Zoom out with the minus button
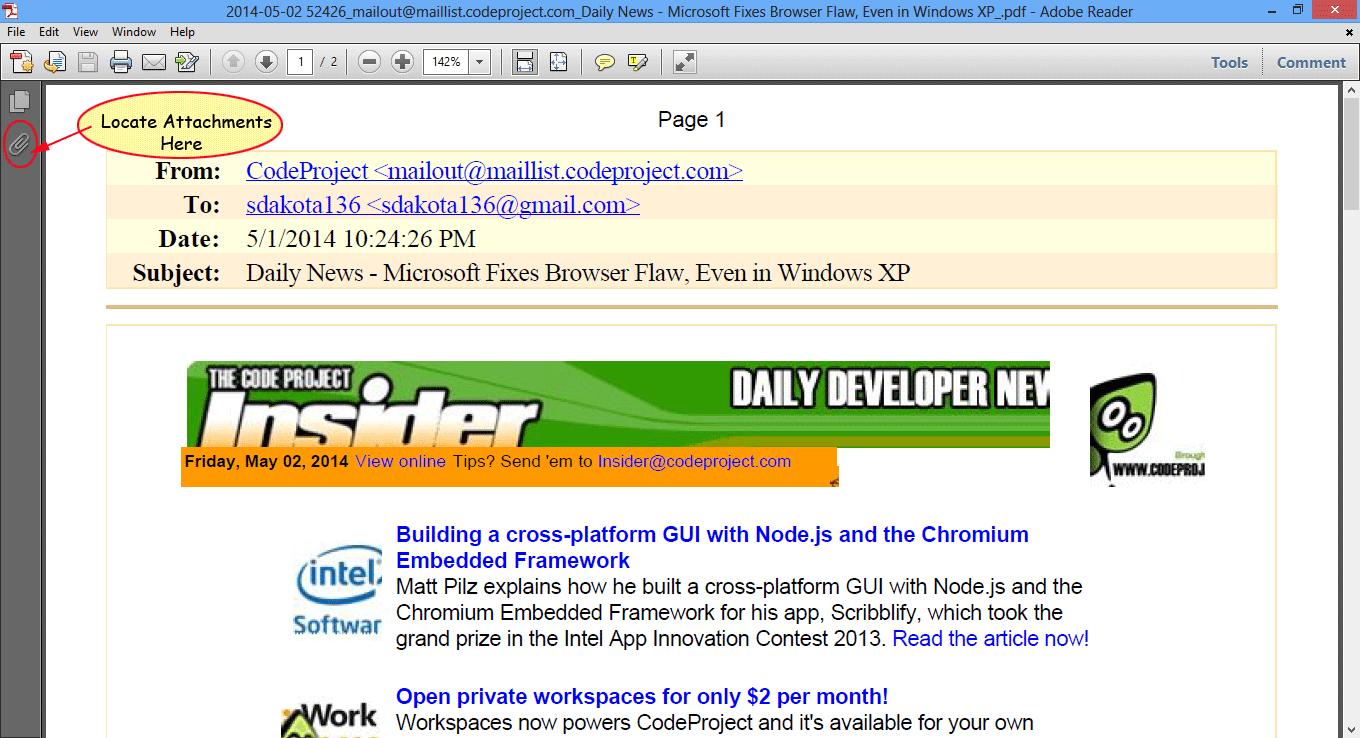Screen dimensions: 1360x738 point(370,62)
